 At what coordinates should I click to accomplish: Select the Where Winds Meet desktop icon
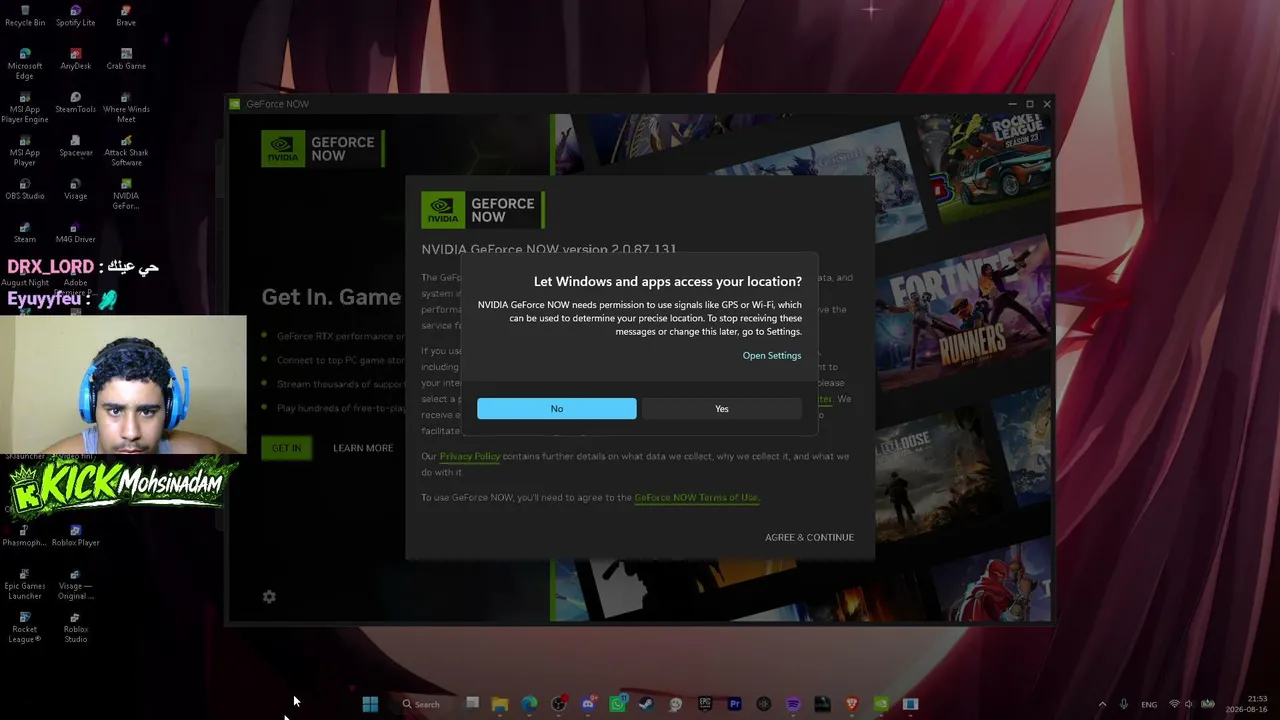click(x=126, y=108)
